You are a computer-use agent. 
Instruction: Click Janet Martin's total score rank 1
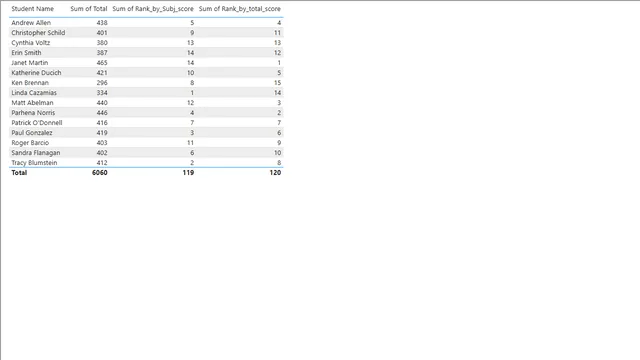coord(279,63)
